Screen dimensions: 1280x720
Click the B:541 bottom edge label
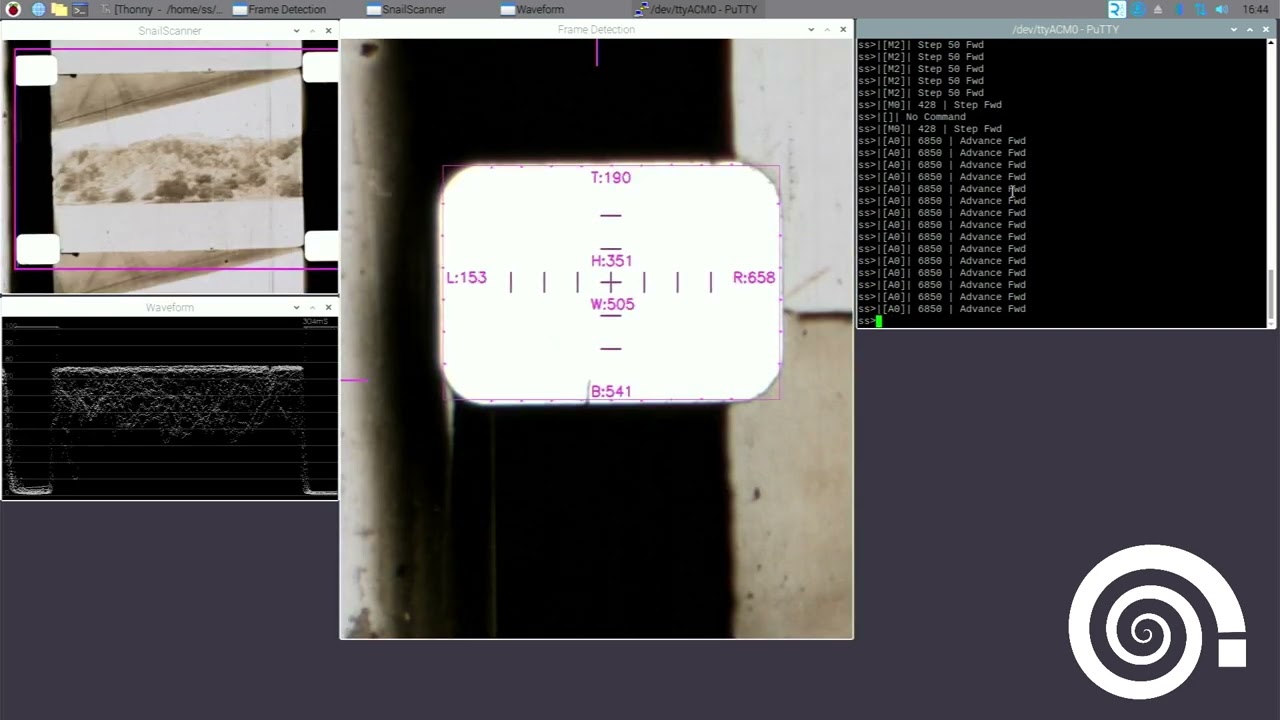tap(610, 391)
